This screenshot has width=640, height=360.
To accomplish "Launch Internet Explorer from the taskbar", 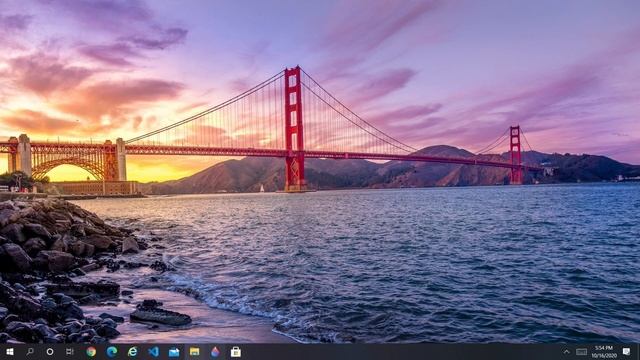I will pyautogui.click(x=133, y=351).
